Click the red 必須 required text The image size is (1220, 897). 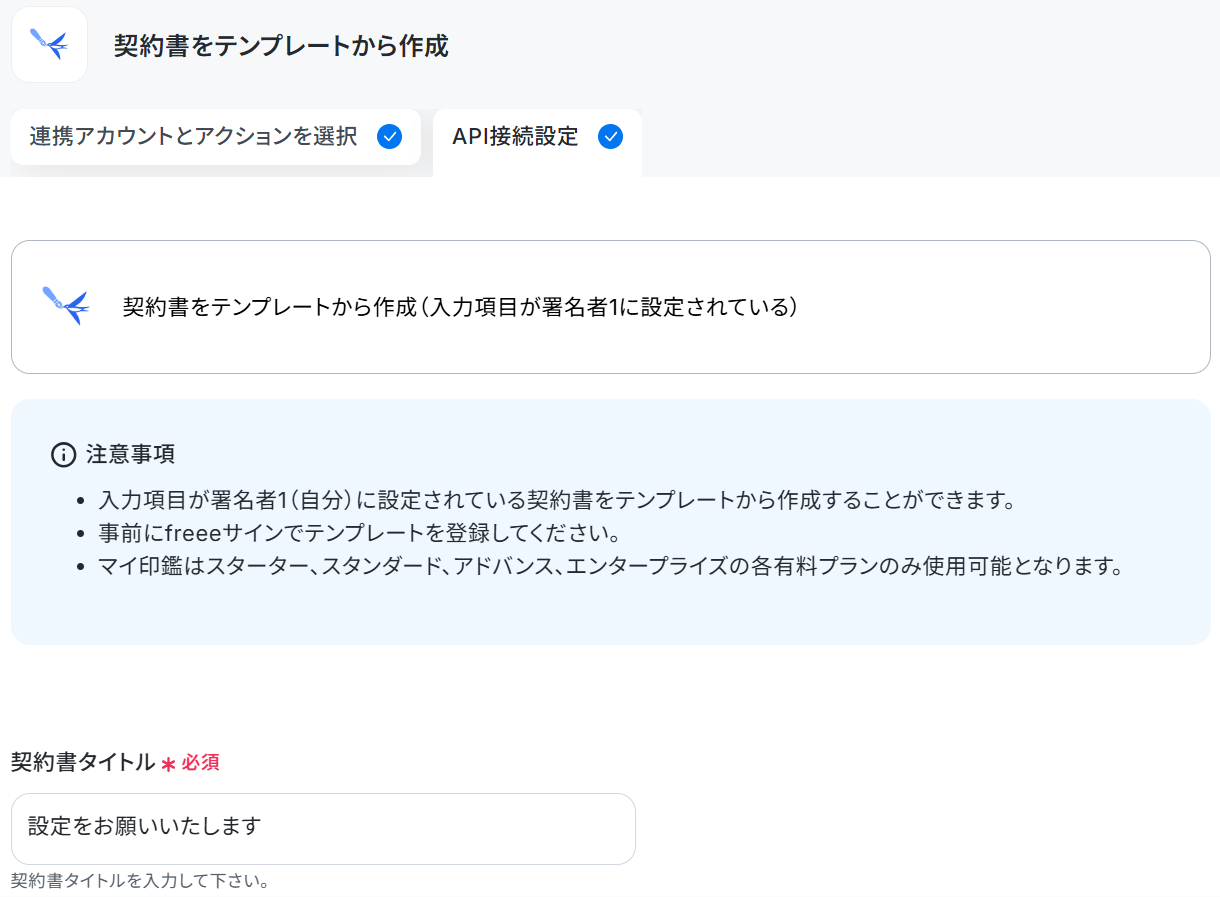pyautogui.click(x=200, y=763)
